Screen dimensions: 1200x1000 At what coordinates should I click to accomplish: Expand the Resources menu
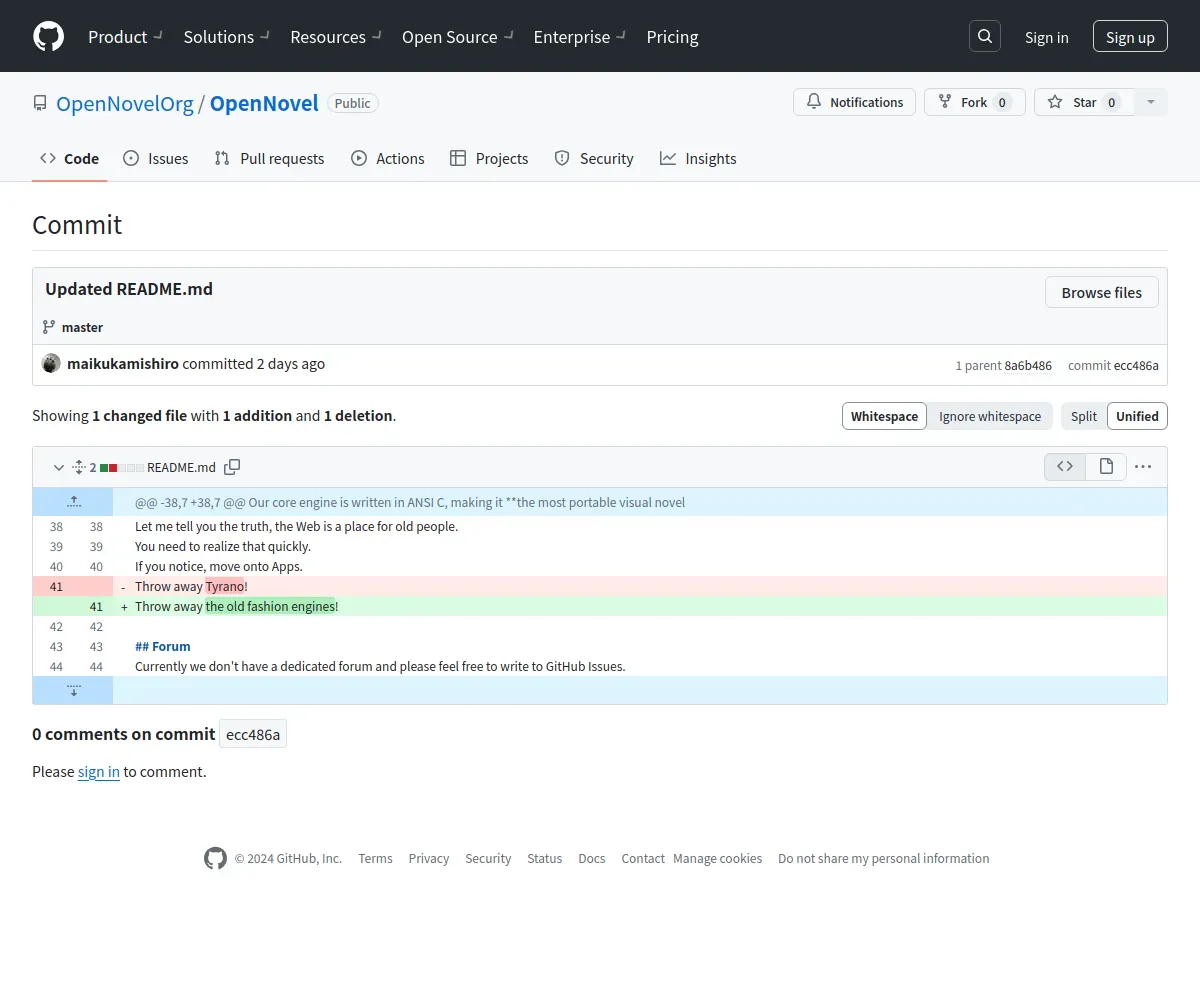pos(336,37)
